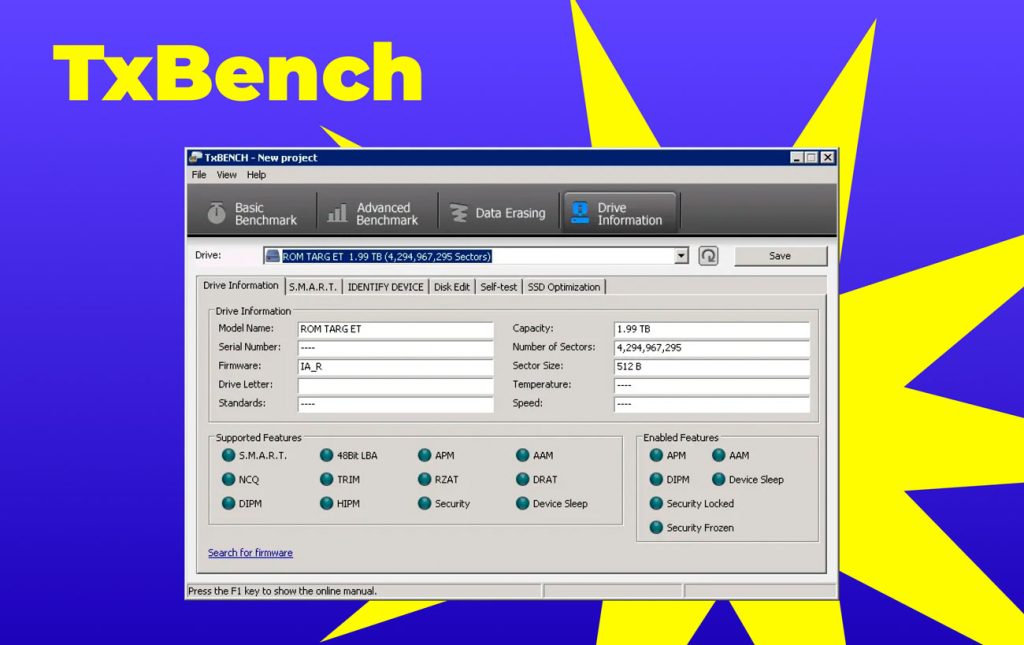Close the TxBENCH window
Screen dimensions: 1024x645
tap(827, 157)
